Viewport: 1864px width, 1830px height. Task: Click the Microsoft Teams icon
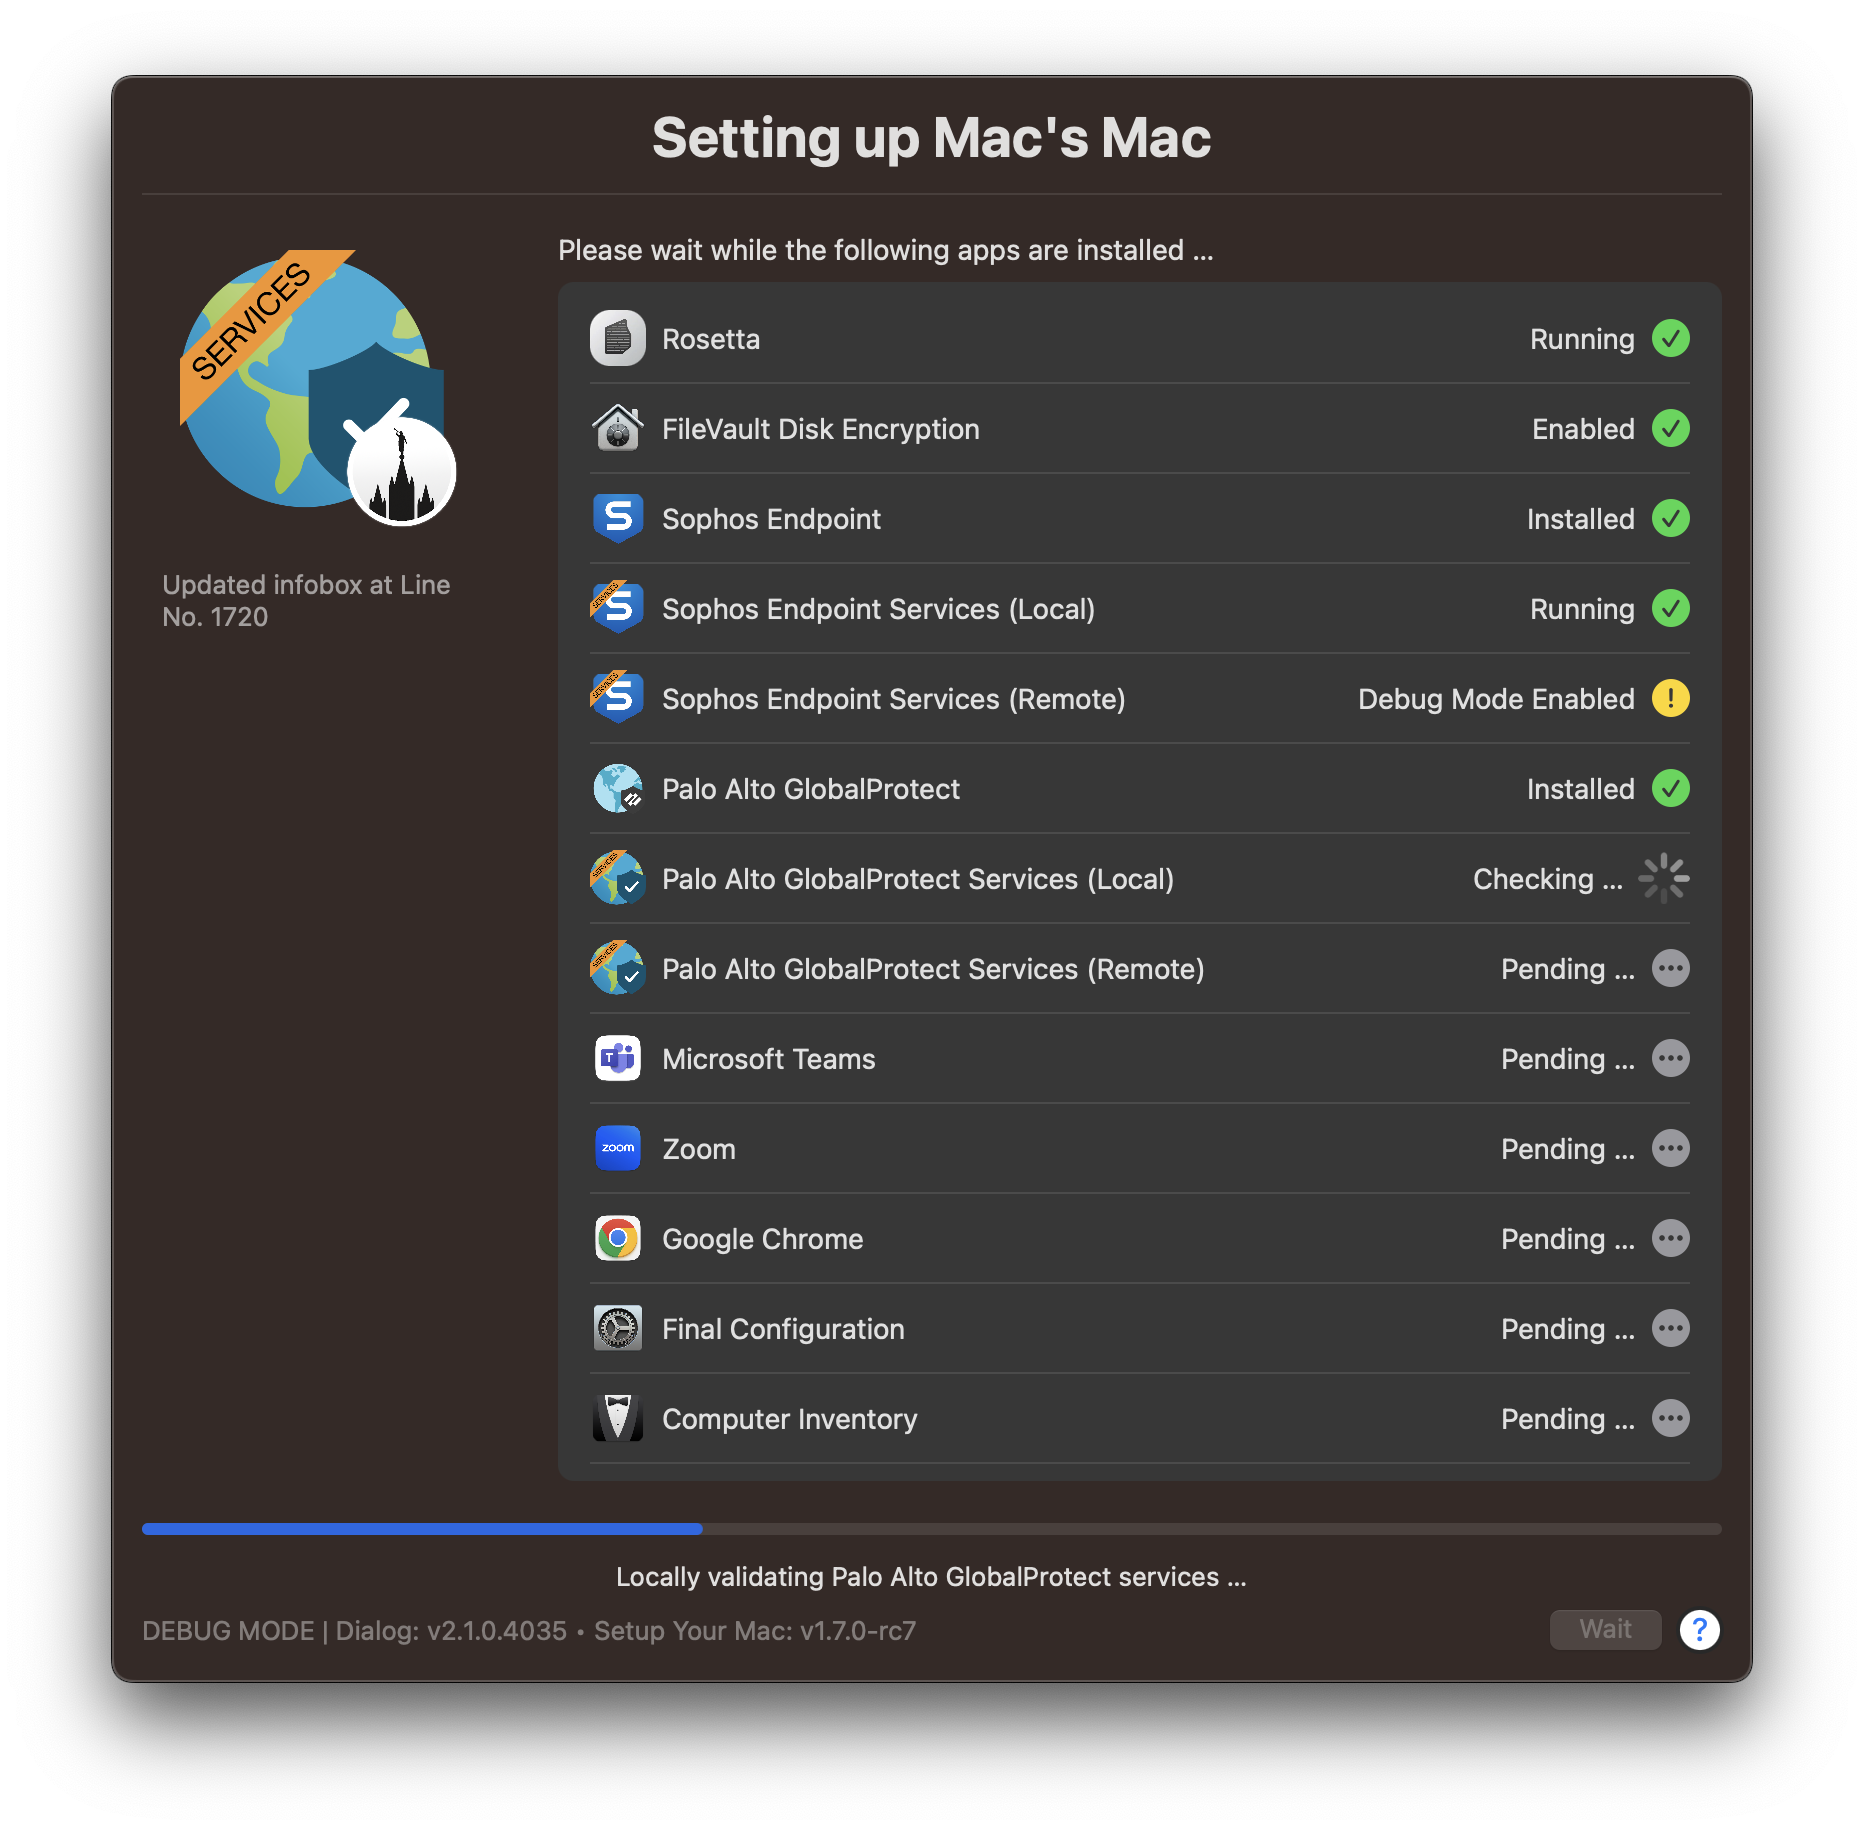click(x=618, y=1058)
